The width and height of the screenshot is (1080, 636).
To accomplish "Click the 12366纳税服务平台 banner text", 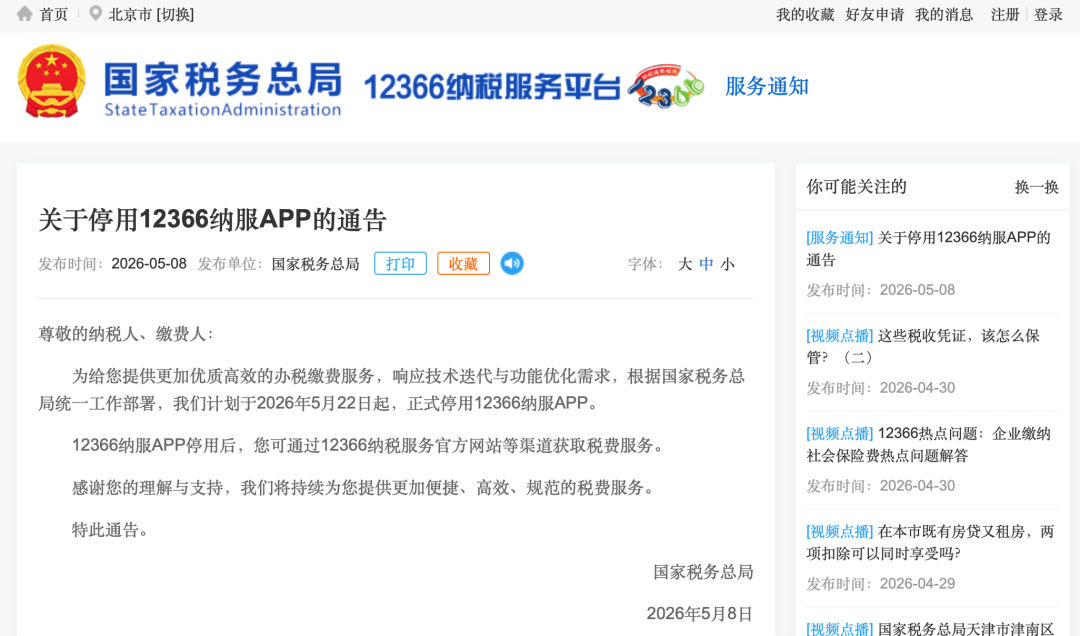I will click(492, 88).
